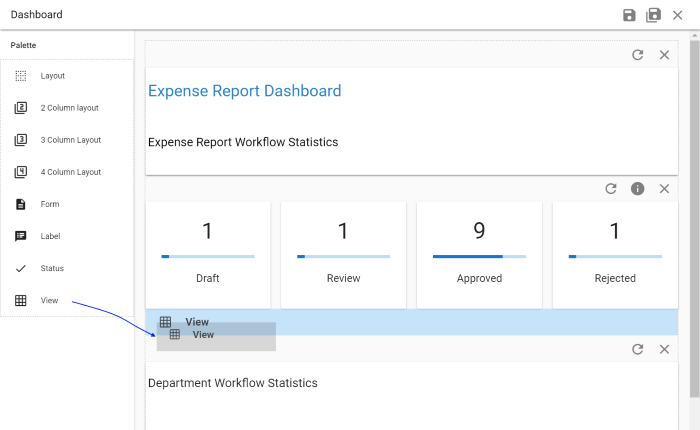
Task: Select the Form palette icon
Action: [x=21, y=204]
